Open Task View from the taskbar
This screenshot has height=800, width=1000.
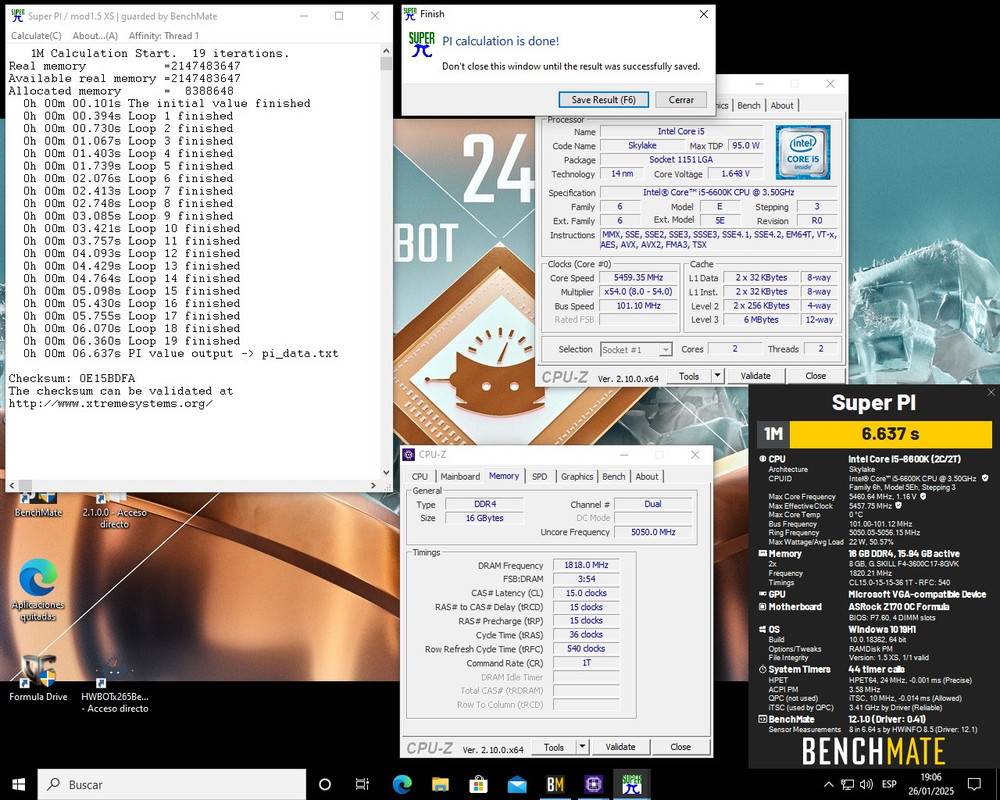pos(362,784)
